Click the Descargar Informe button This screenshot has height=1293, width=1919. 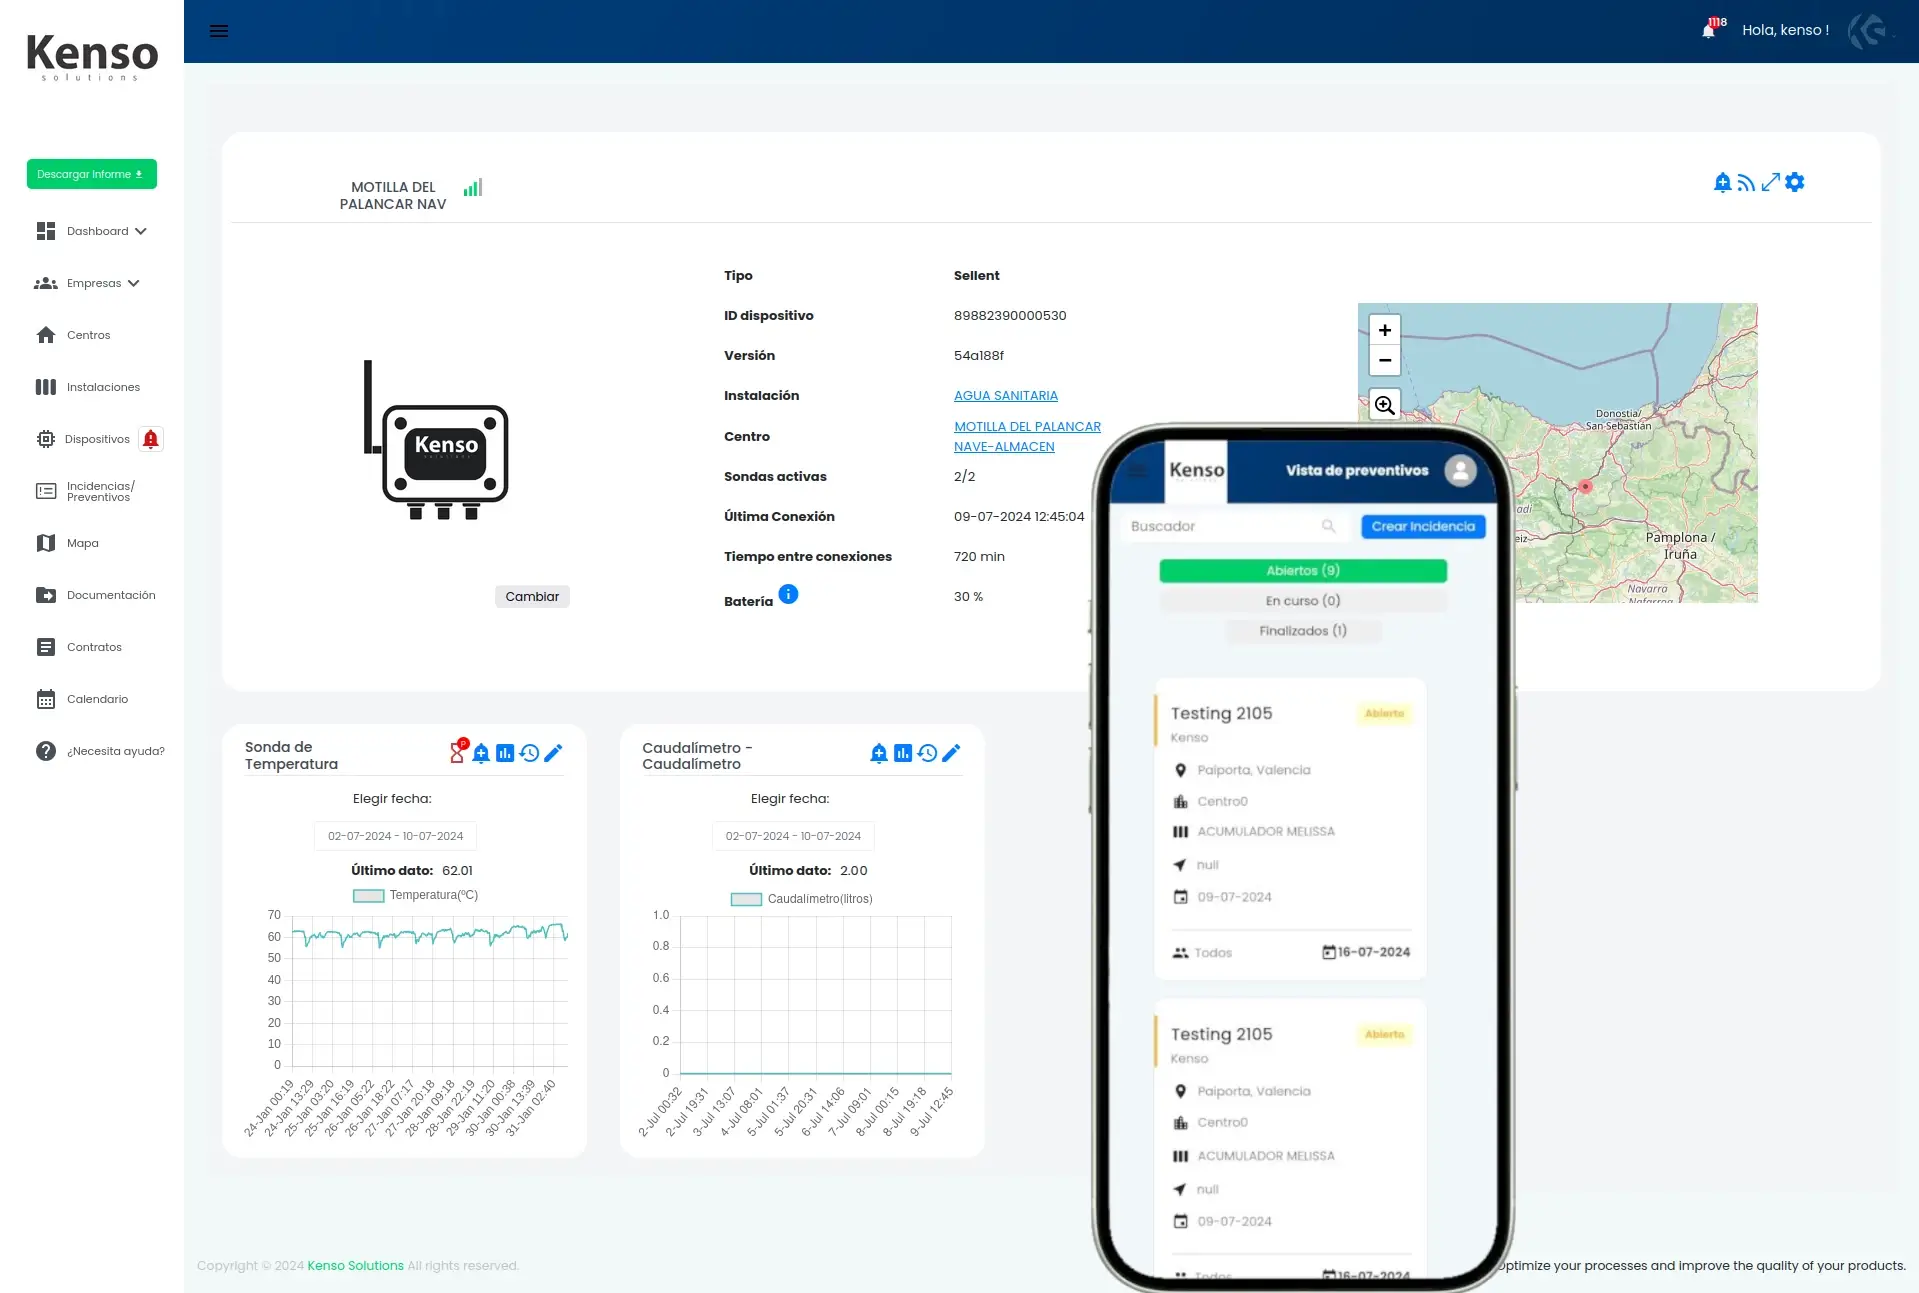92,174
